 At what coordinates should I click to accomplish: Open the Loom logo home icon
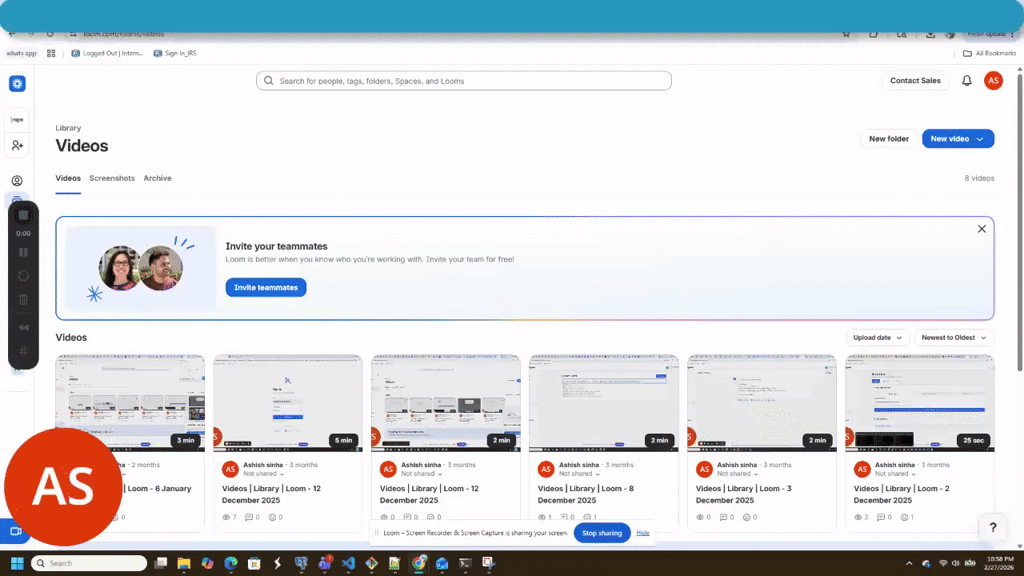pos(17,84)
